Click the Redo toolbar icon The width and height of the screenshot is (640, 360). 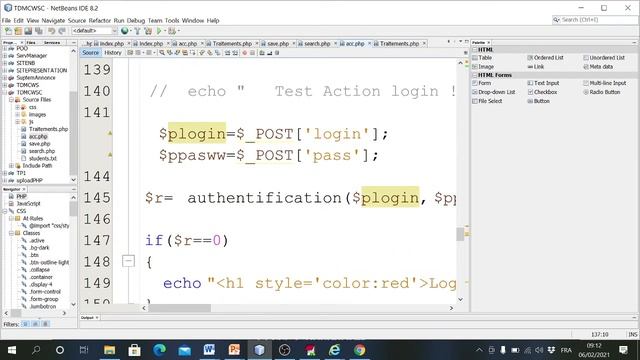[x=62, y=31]
